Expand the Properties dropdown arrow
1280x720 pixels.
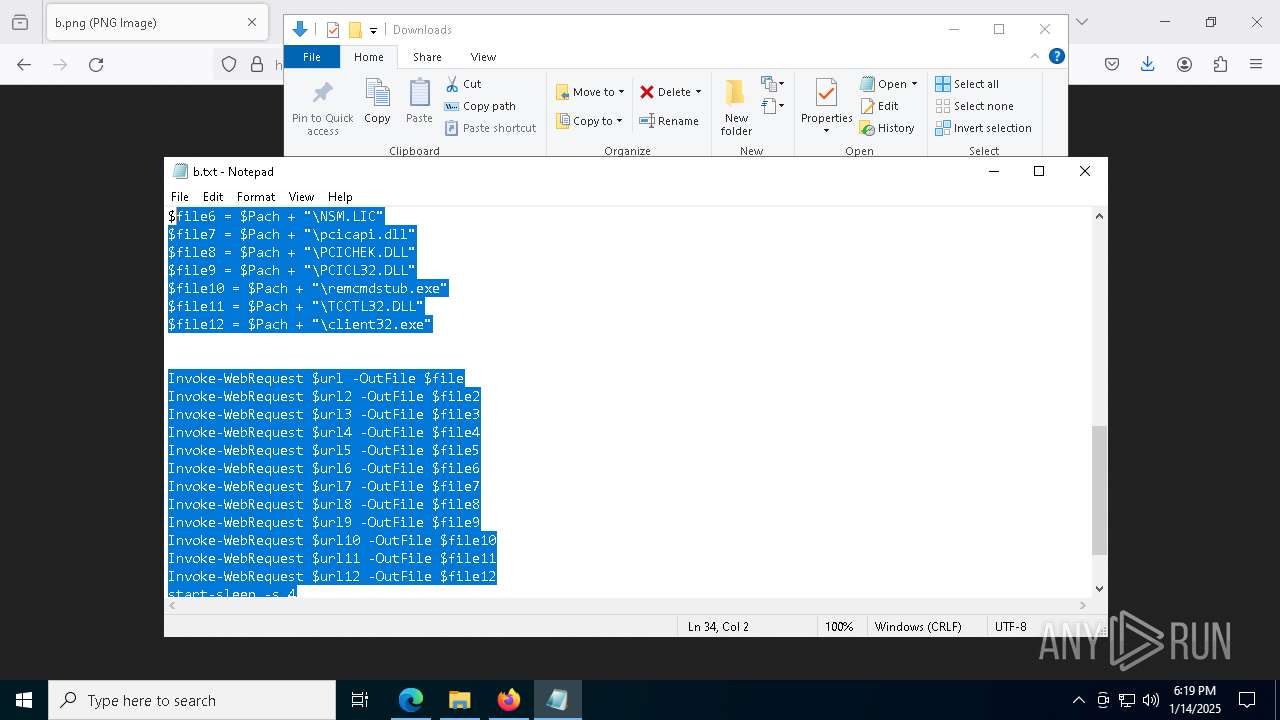point(826,130)
